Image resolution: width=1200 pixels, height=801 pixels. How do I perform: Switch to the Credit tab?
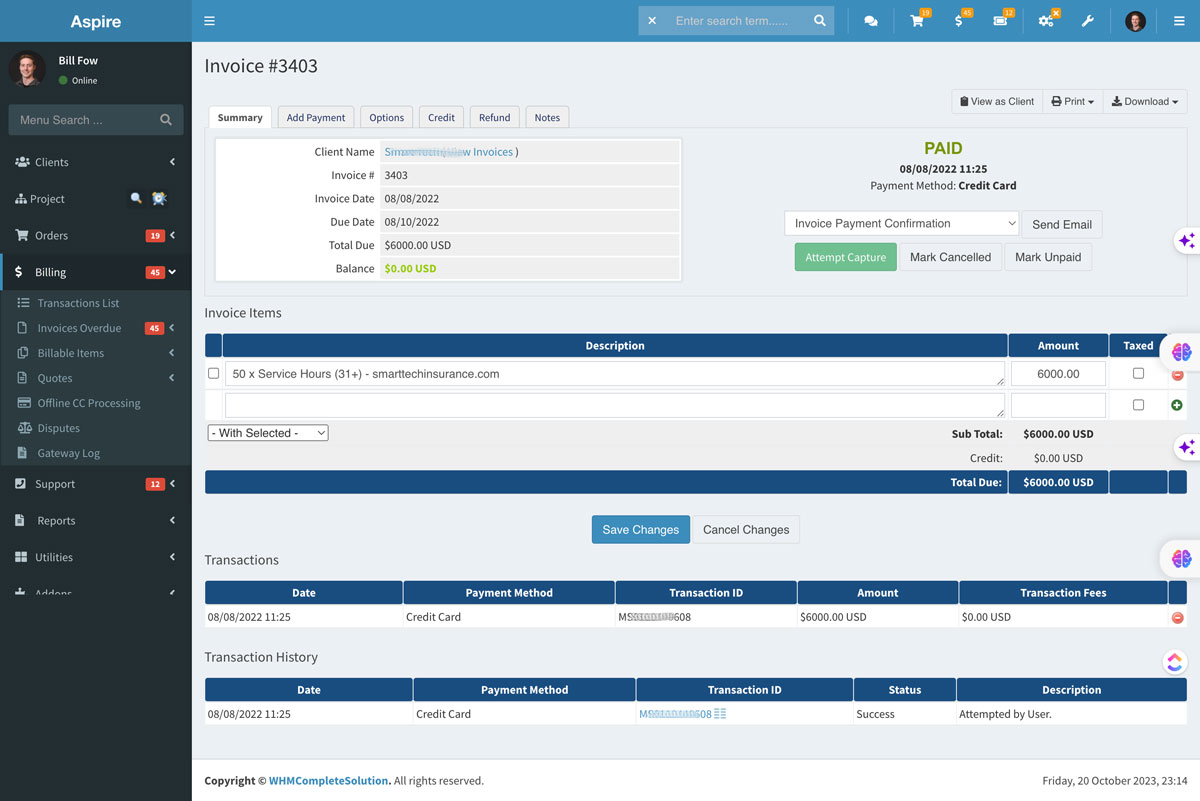click(x=441, y=117)
